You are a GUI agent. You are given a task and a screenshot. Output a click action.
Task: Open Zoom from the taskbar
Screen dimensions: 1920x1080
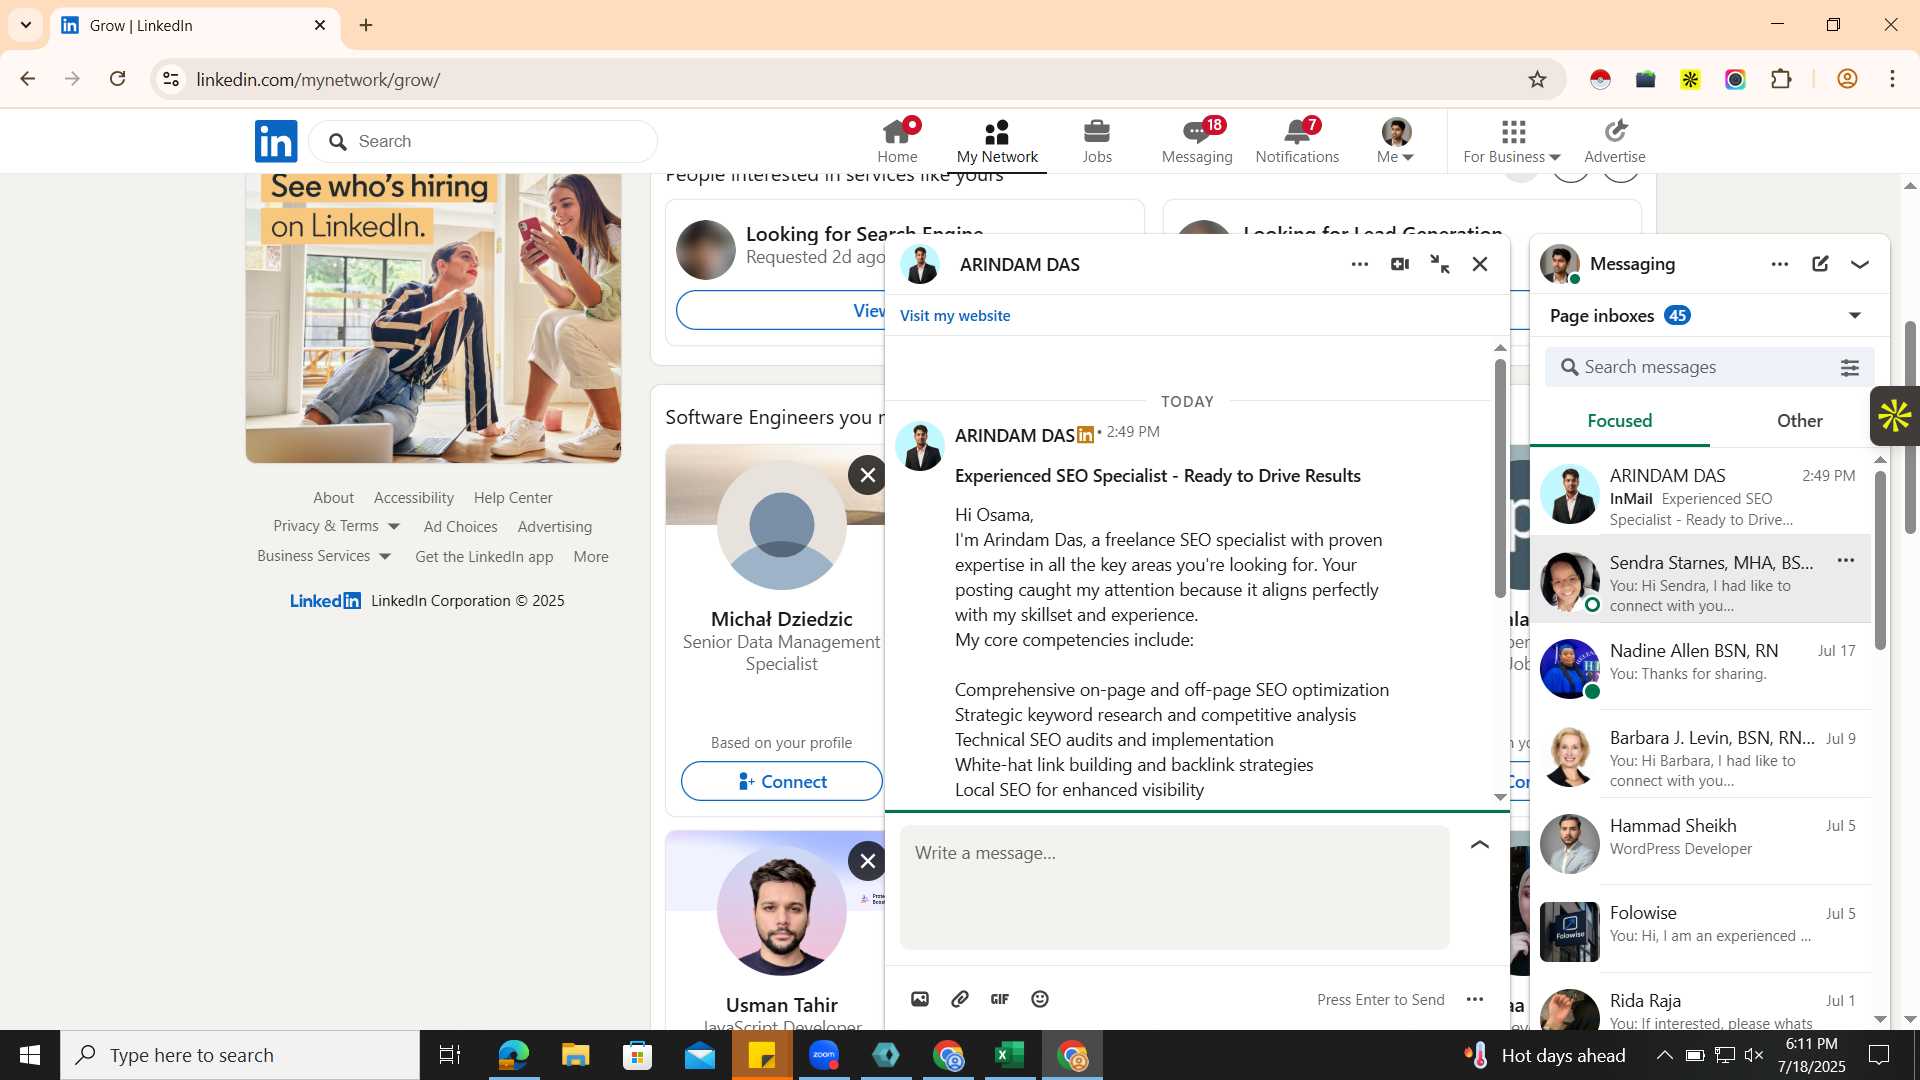coord(824,1055)
